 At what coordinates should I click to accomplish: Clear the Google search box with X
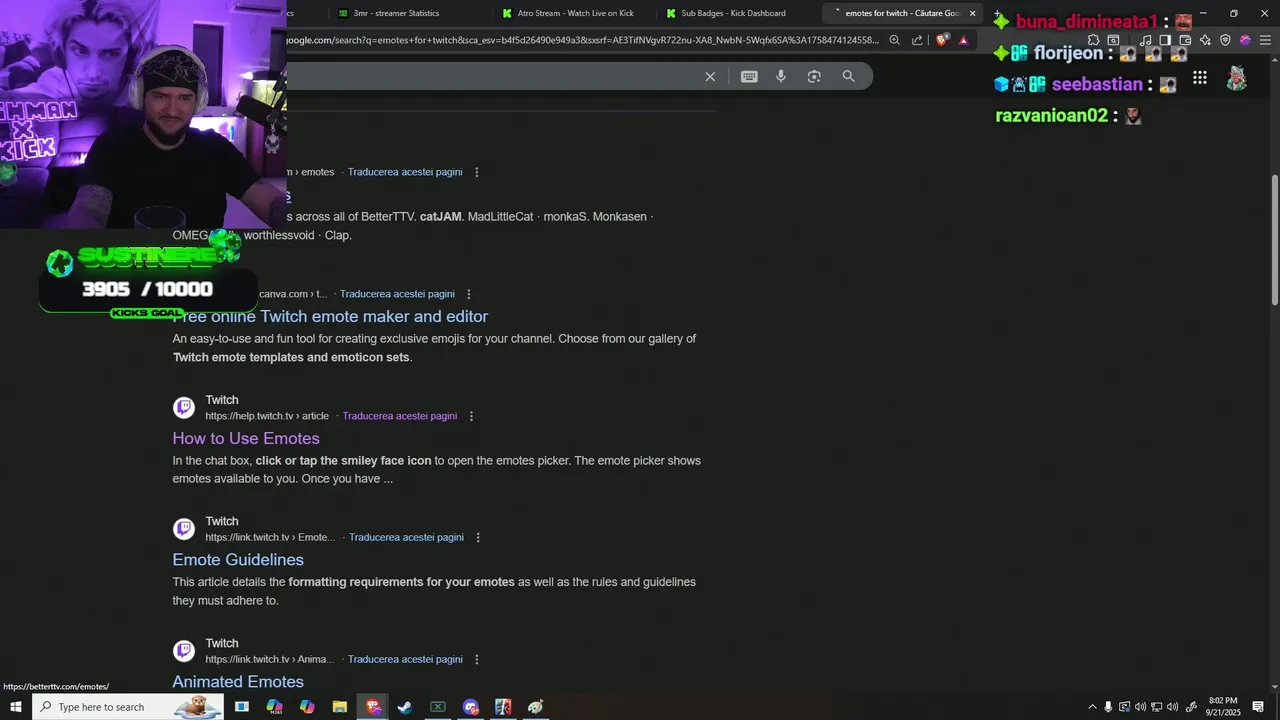[x=710, y=77]
